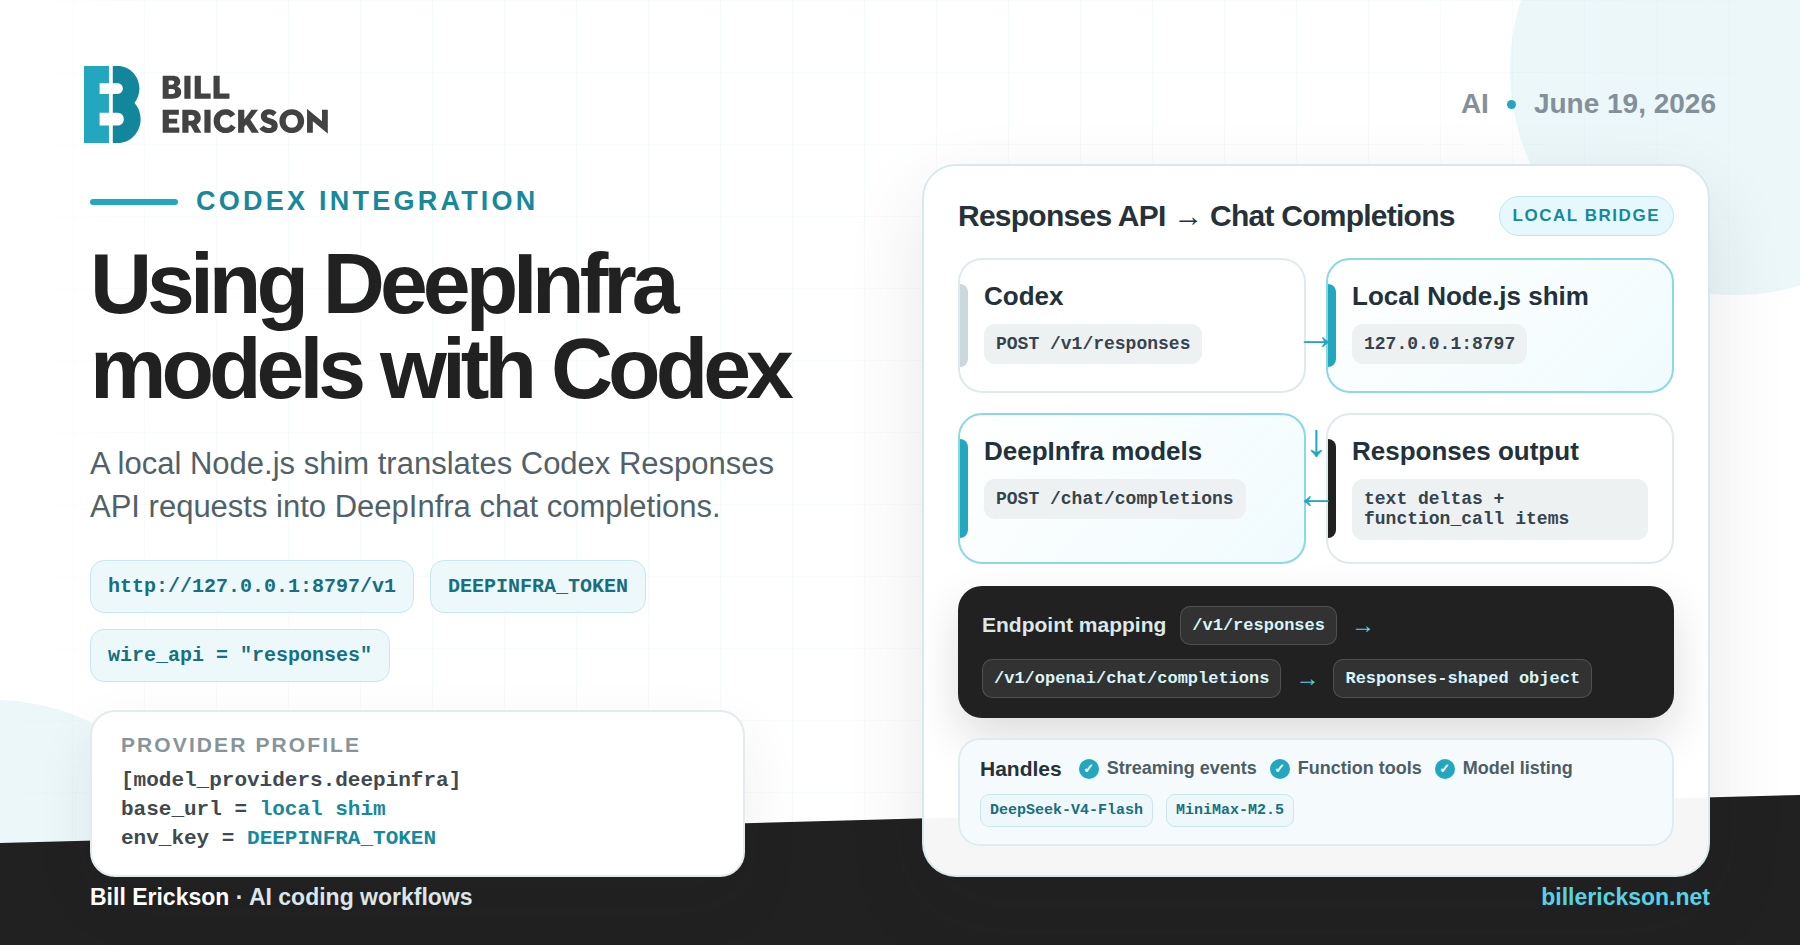The height and width of the screenshot is (945, 1800).
Task: Click the "Function tools" text
Action: tap(1359, 768)
